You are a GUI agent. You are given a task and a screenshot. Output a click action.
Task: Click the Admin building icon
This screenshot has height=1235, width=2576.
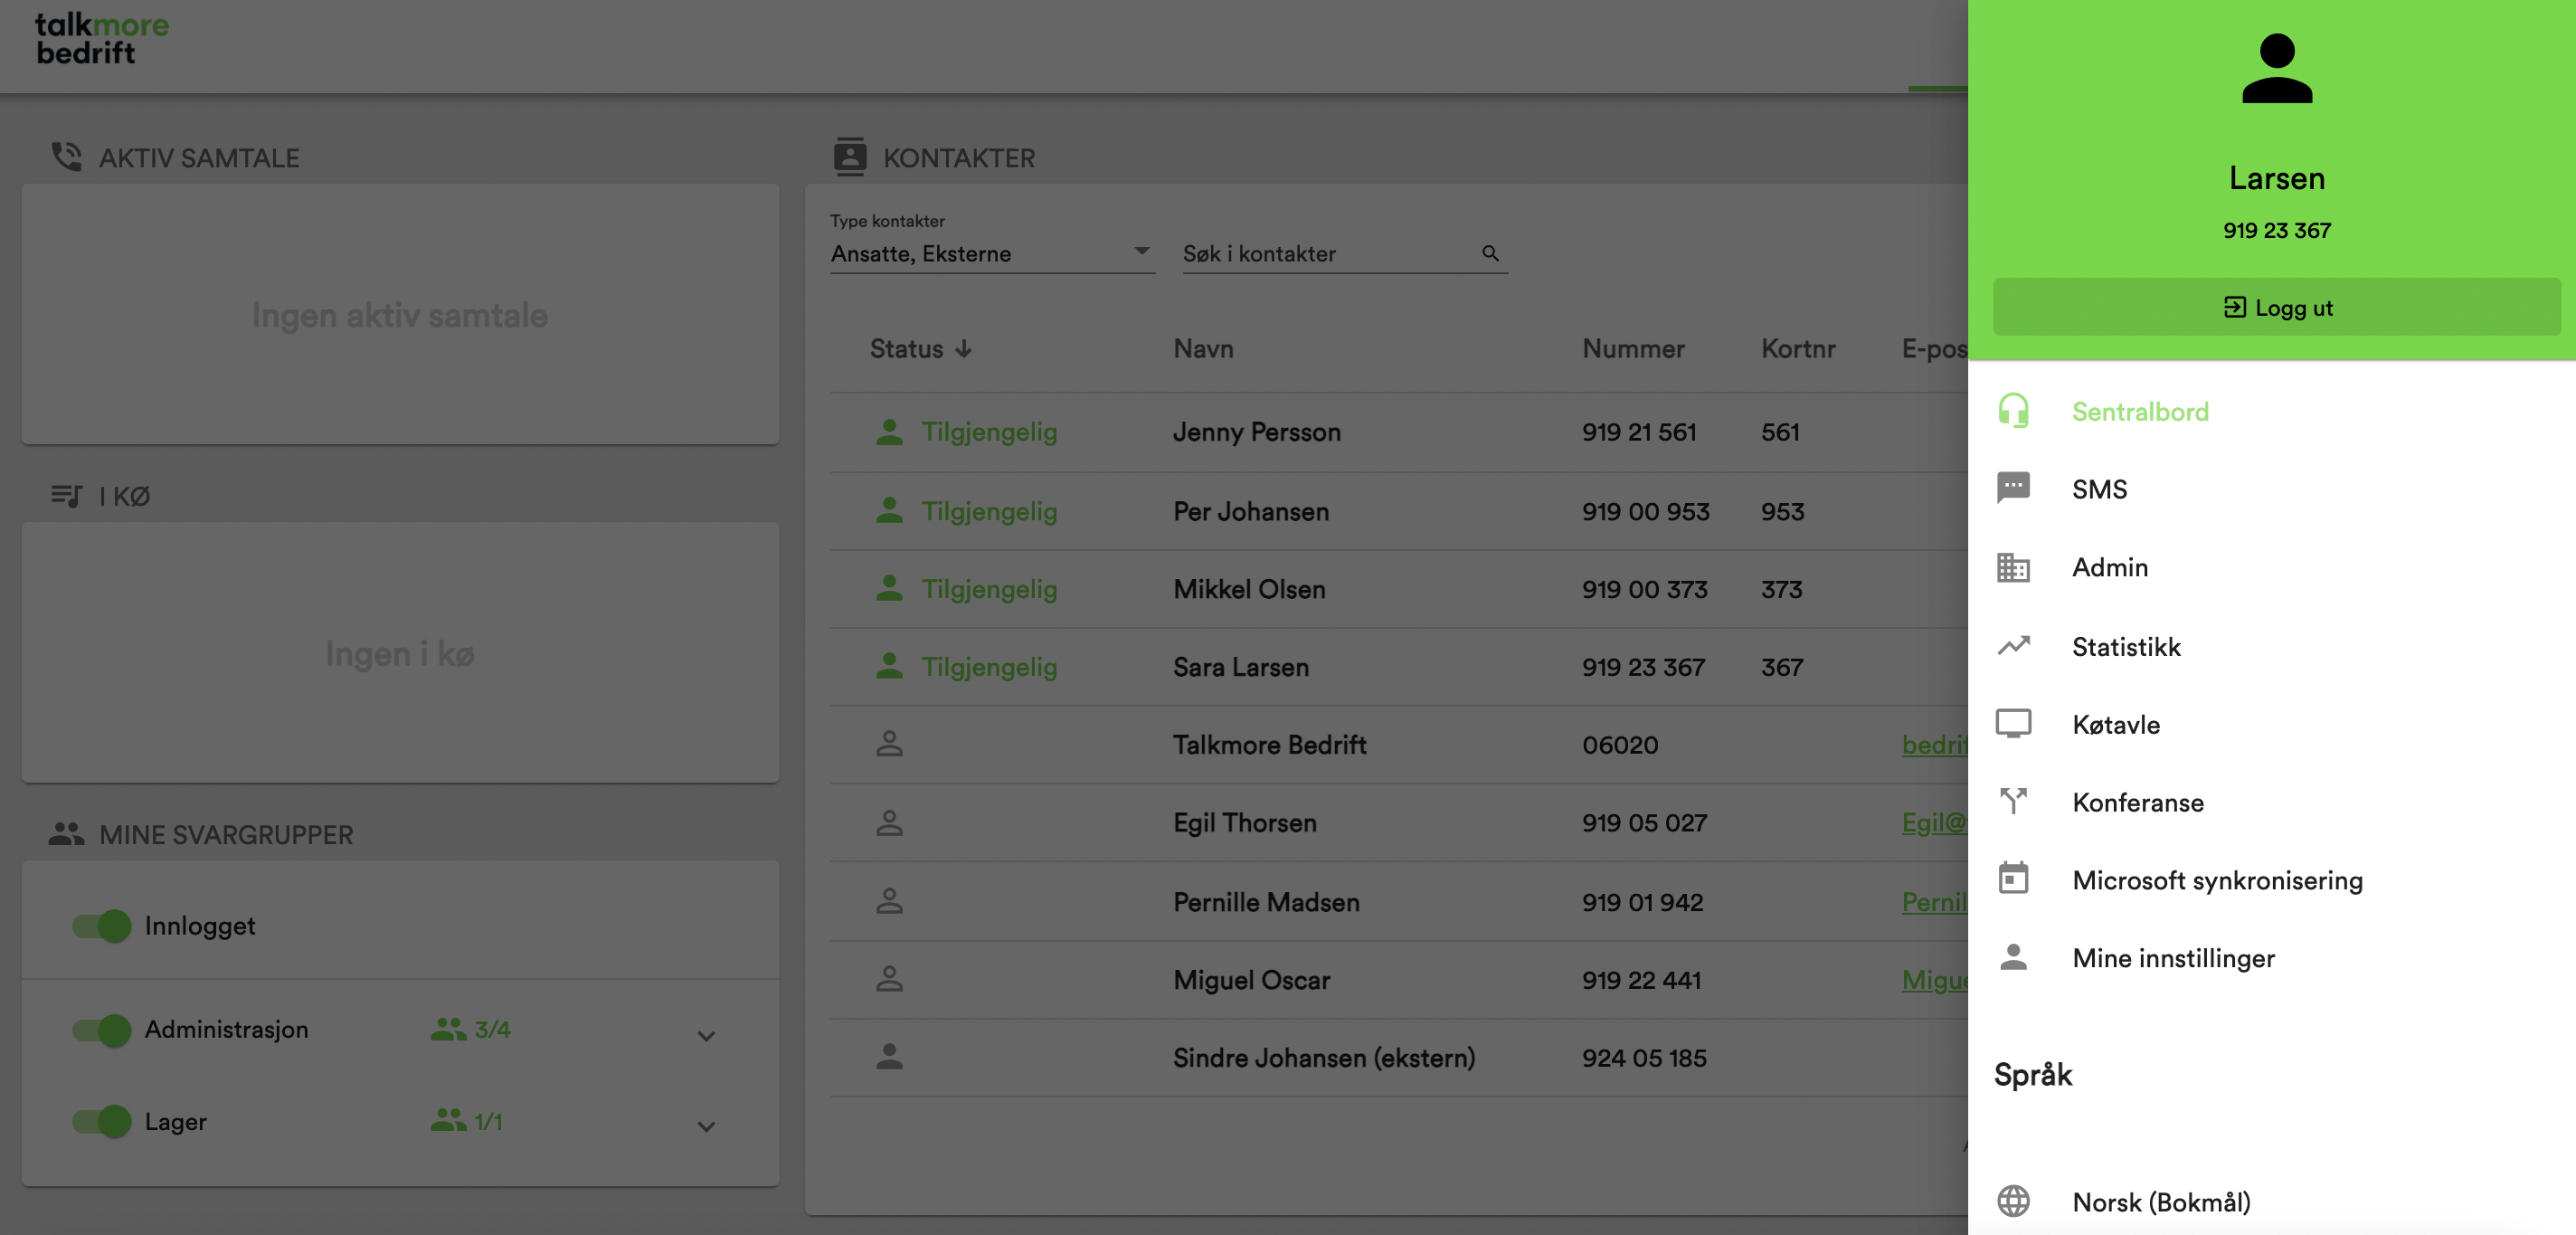pos(2013,567)
